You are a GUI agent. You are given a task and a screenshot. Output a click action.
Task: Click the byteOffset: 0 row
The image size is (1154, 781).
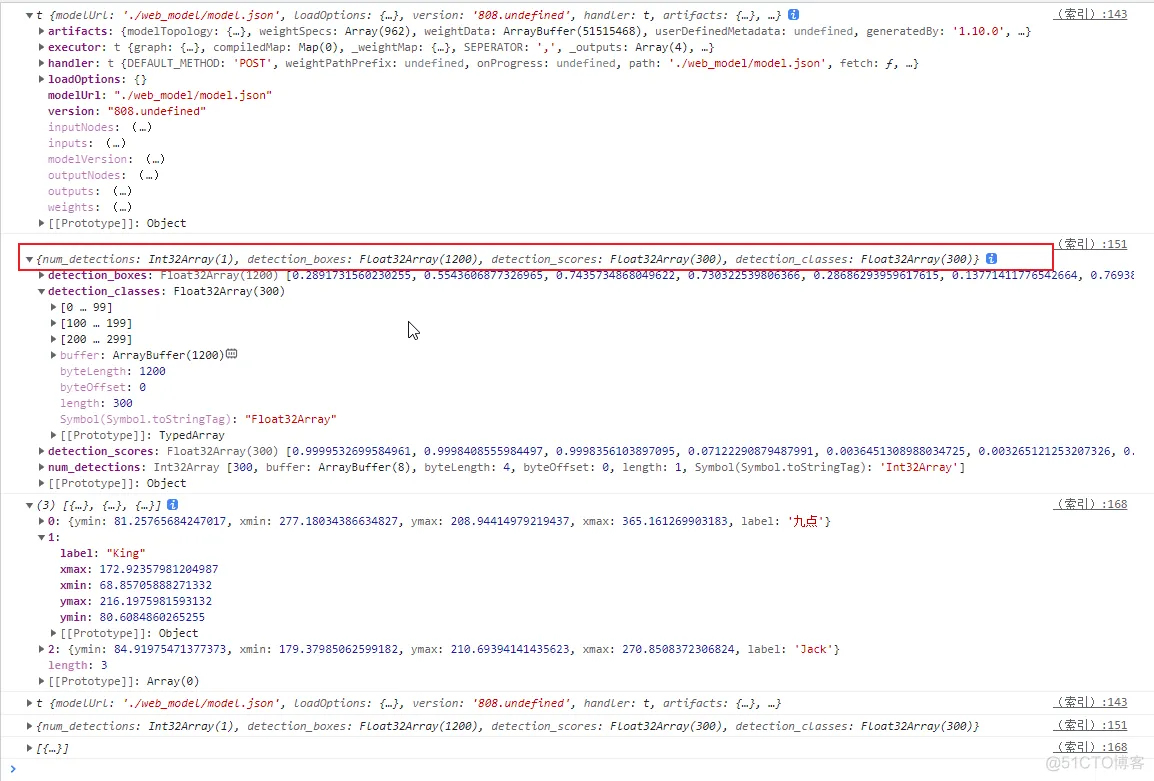coord(103,387)
